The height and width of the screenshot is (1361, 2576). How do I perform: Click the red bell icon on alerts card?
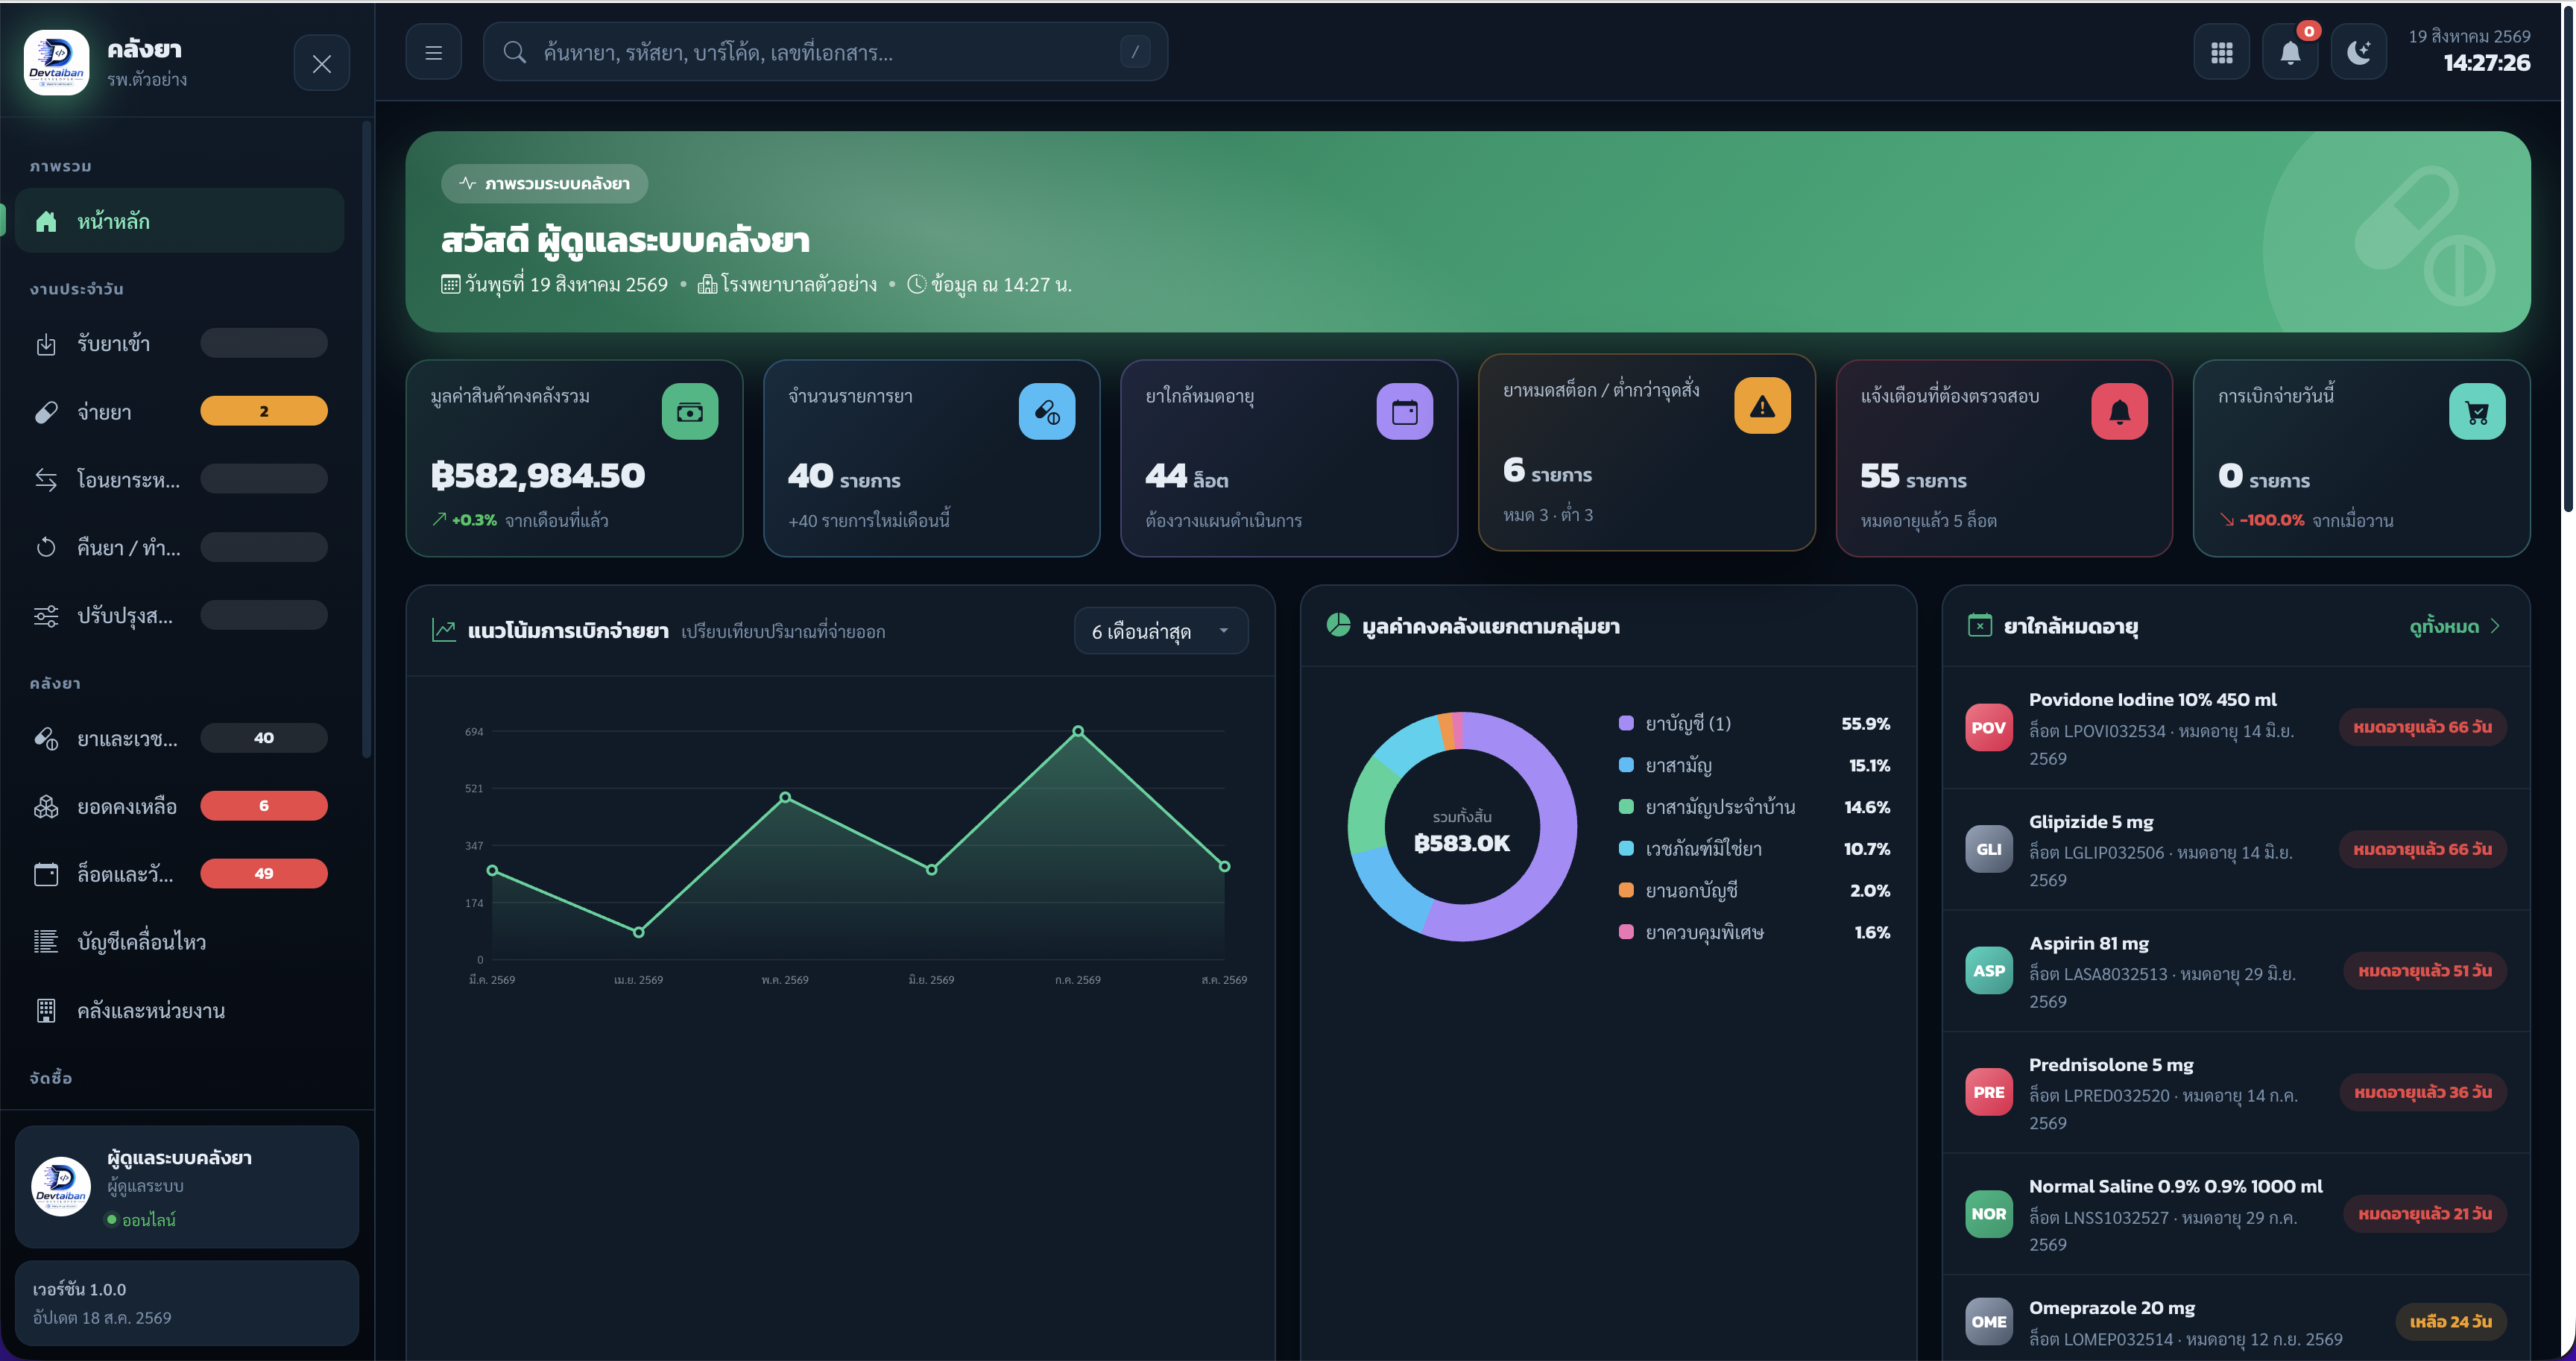[x=2119, y=411]
